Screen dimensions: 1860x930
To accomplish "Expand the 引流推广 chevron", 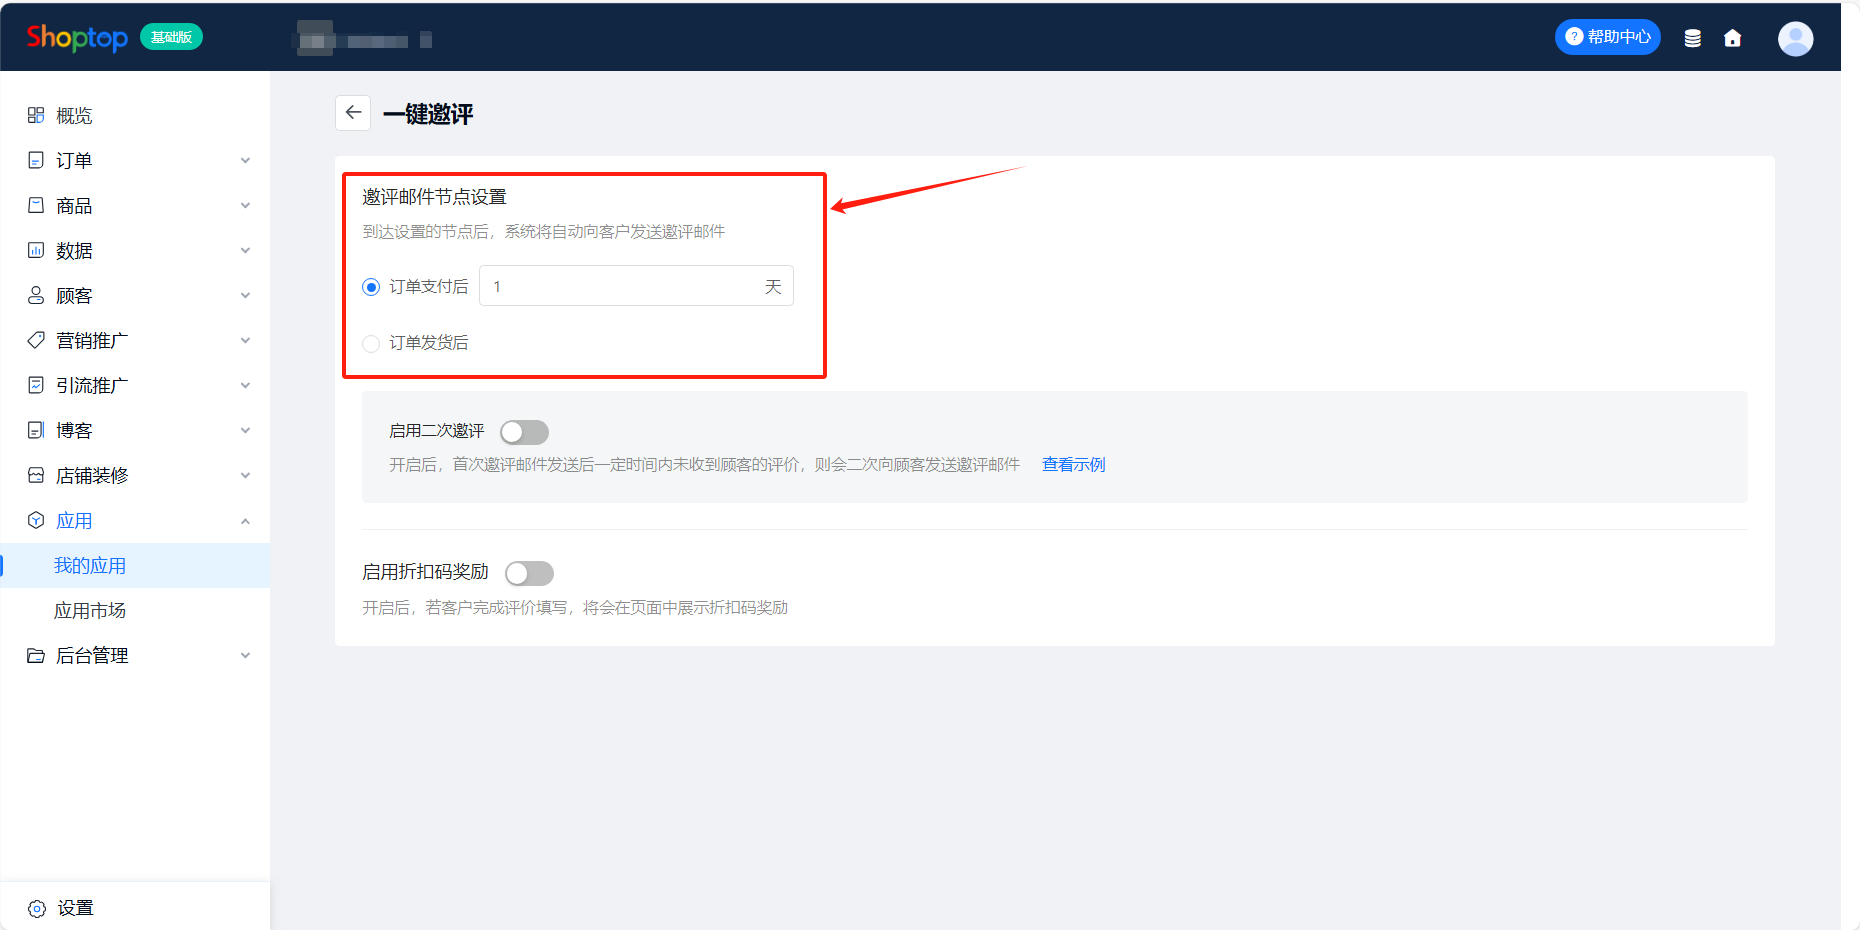I will tap(245, 385).
